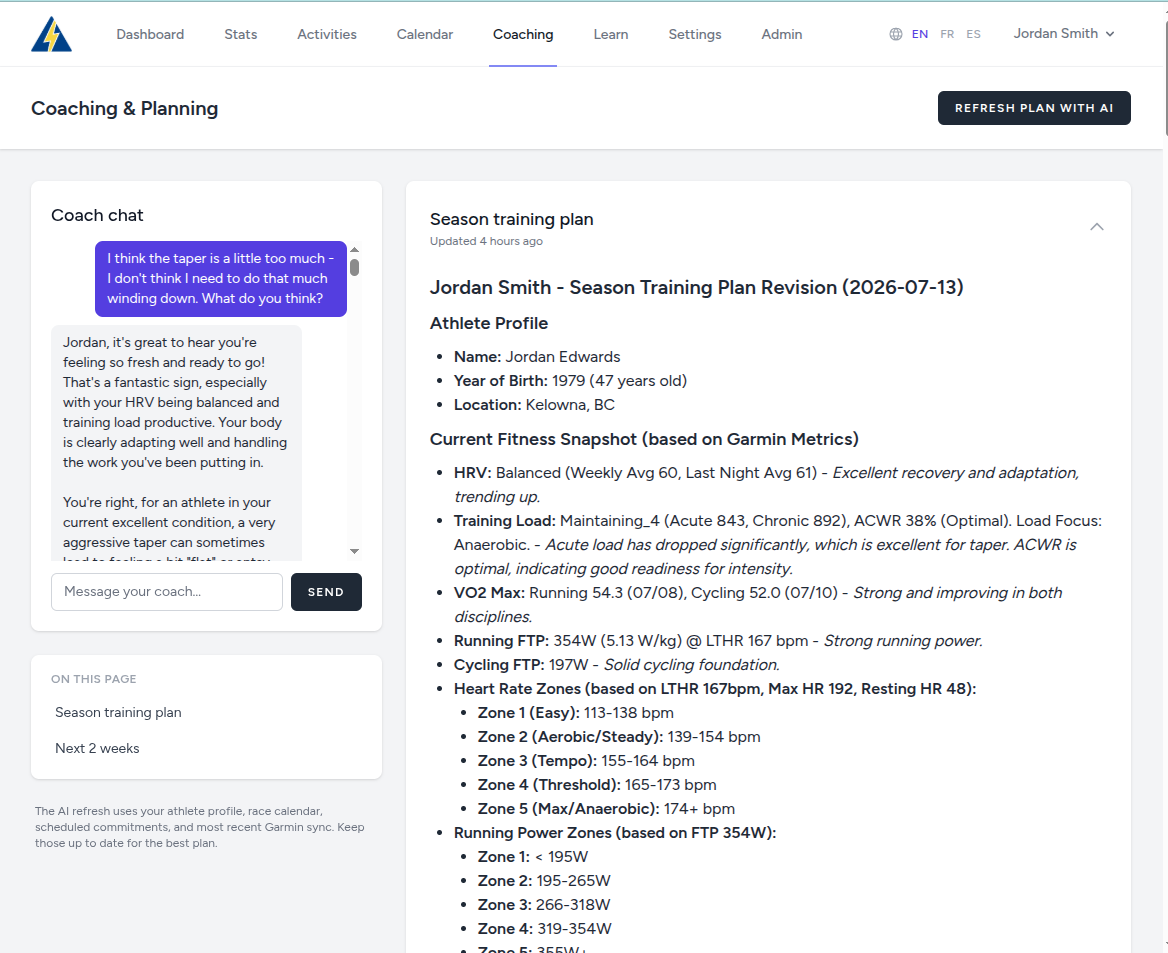Screen dimensions: 1168x953
Task: Open the Jordan Smith user menu
Action: tap(1064, 34)
